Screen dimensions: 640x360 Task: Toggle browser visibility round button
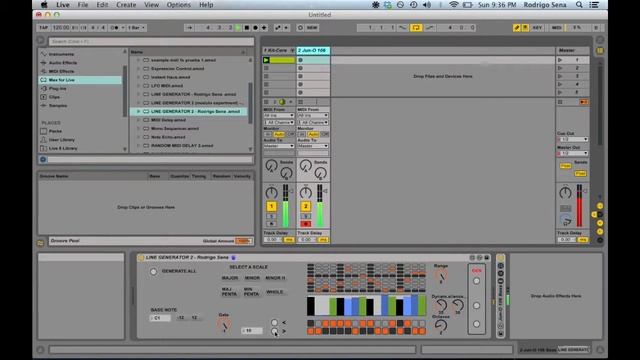coord(40,40)
